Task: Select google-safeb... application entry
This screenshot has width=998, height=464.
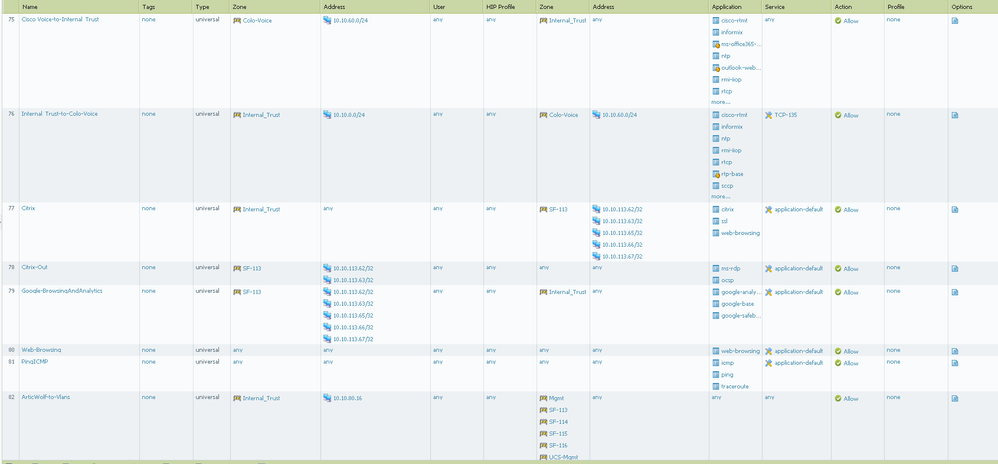Action: click(x=741, y=316)
